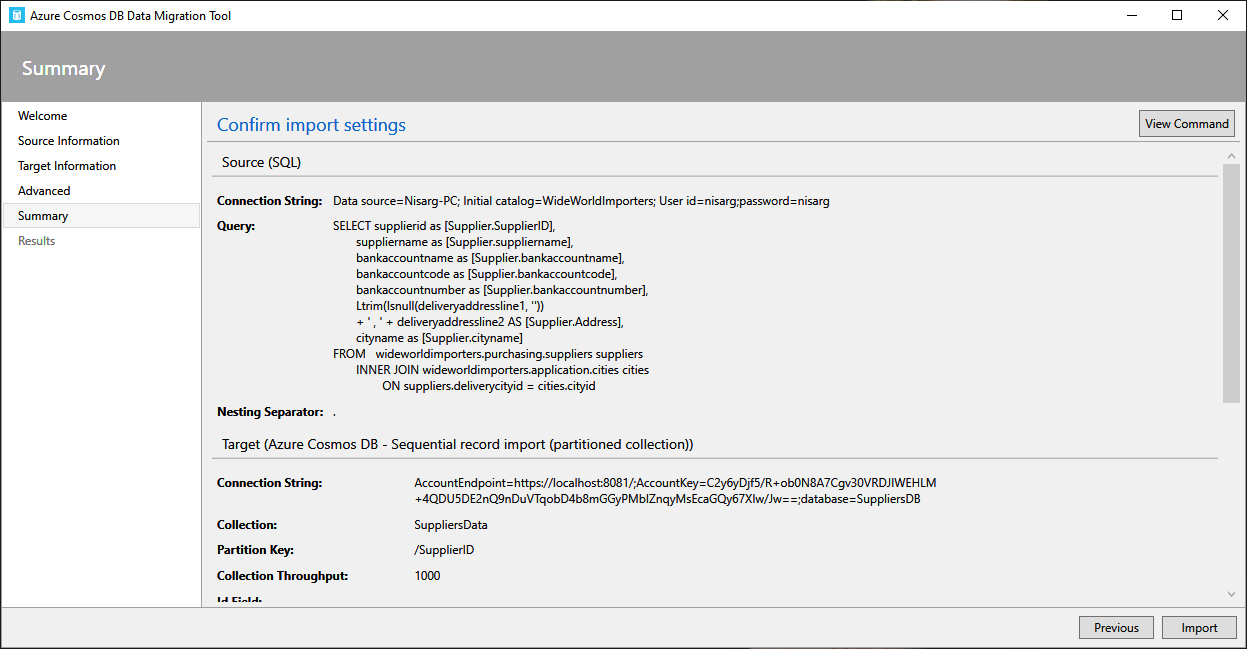
Task: Maximize the Data Migration Tool window
Action: [1177, 15]
